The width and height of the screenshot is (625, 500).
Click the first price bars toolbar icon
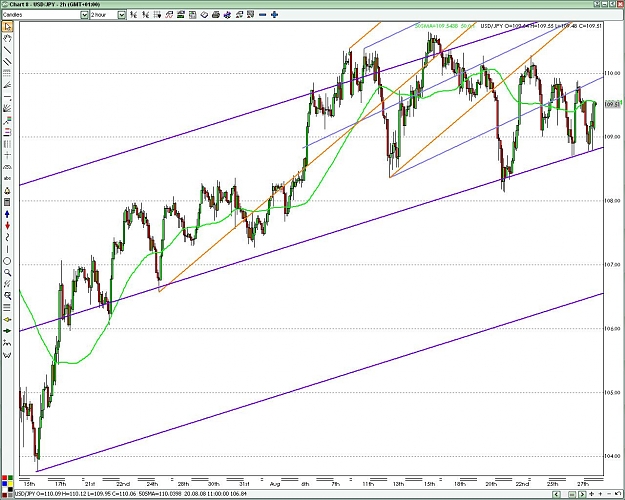tap(134, 15)
